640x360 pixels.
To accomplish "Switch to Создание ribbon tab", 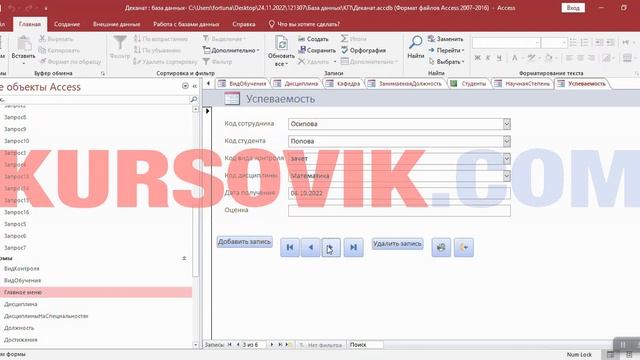I will tap(67, 24).
